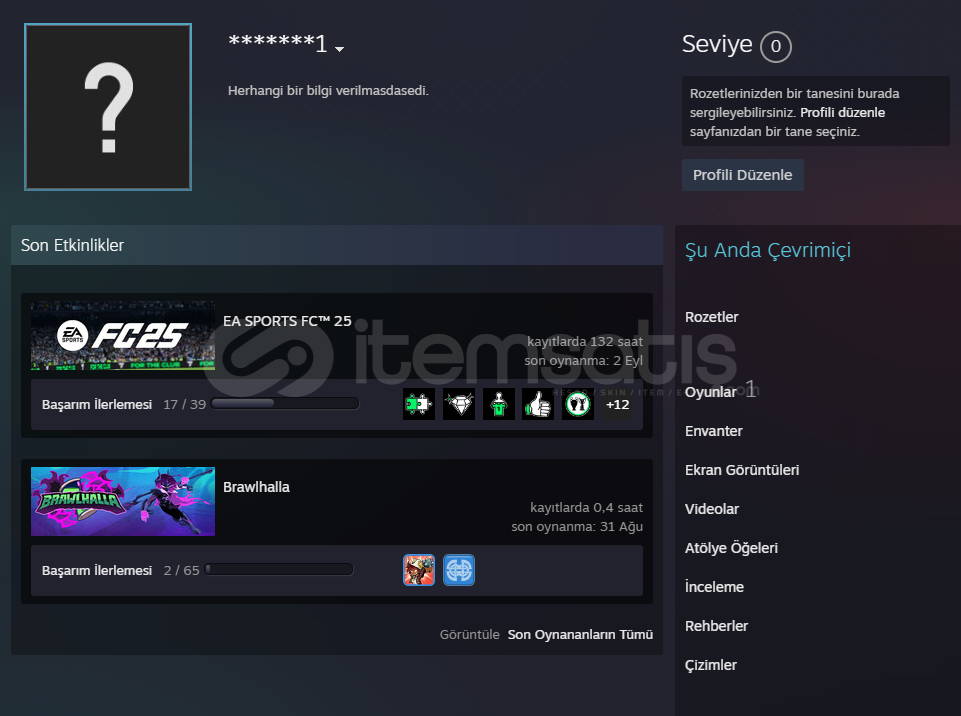Screen dimensions: 961x716
Task: Follow the bold Profili düzenle link in badge text
Action: (x=843, y=112)
